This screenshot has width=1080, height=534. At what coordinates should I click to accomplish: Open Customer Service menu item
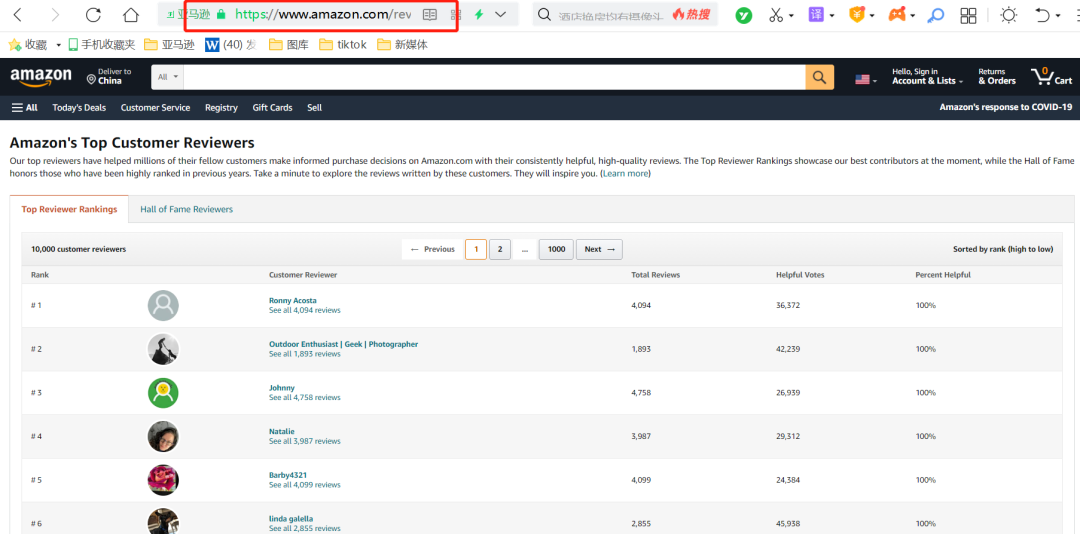155,107
